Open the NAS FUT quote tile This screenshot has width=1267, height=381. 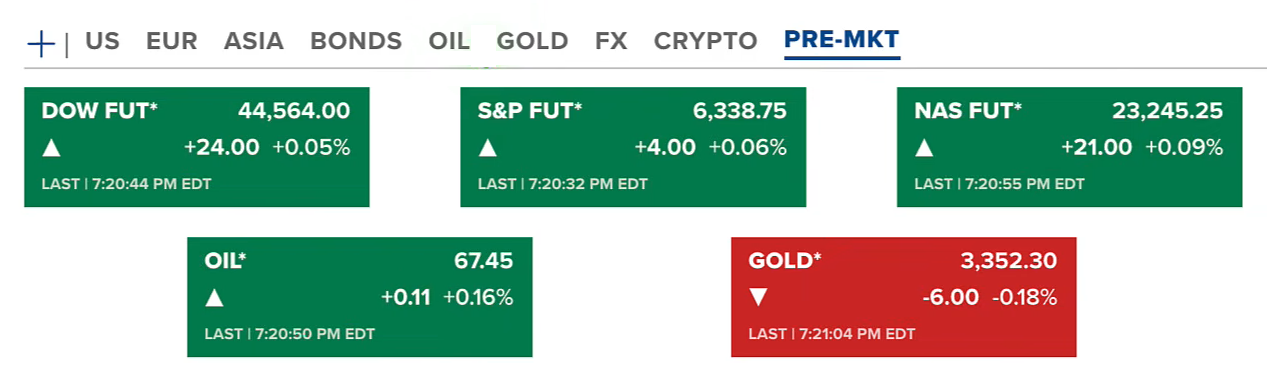(x=1069, y=147)
